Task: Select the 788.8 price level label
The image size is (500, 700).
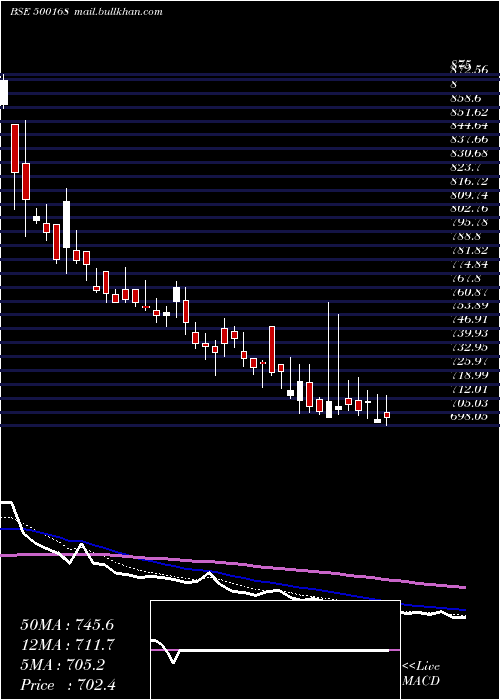Action: click(467, 237)
